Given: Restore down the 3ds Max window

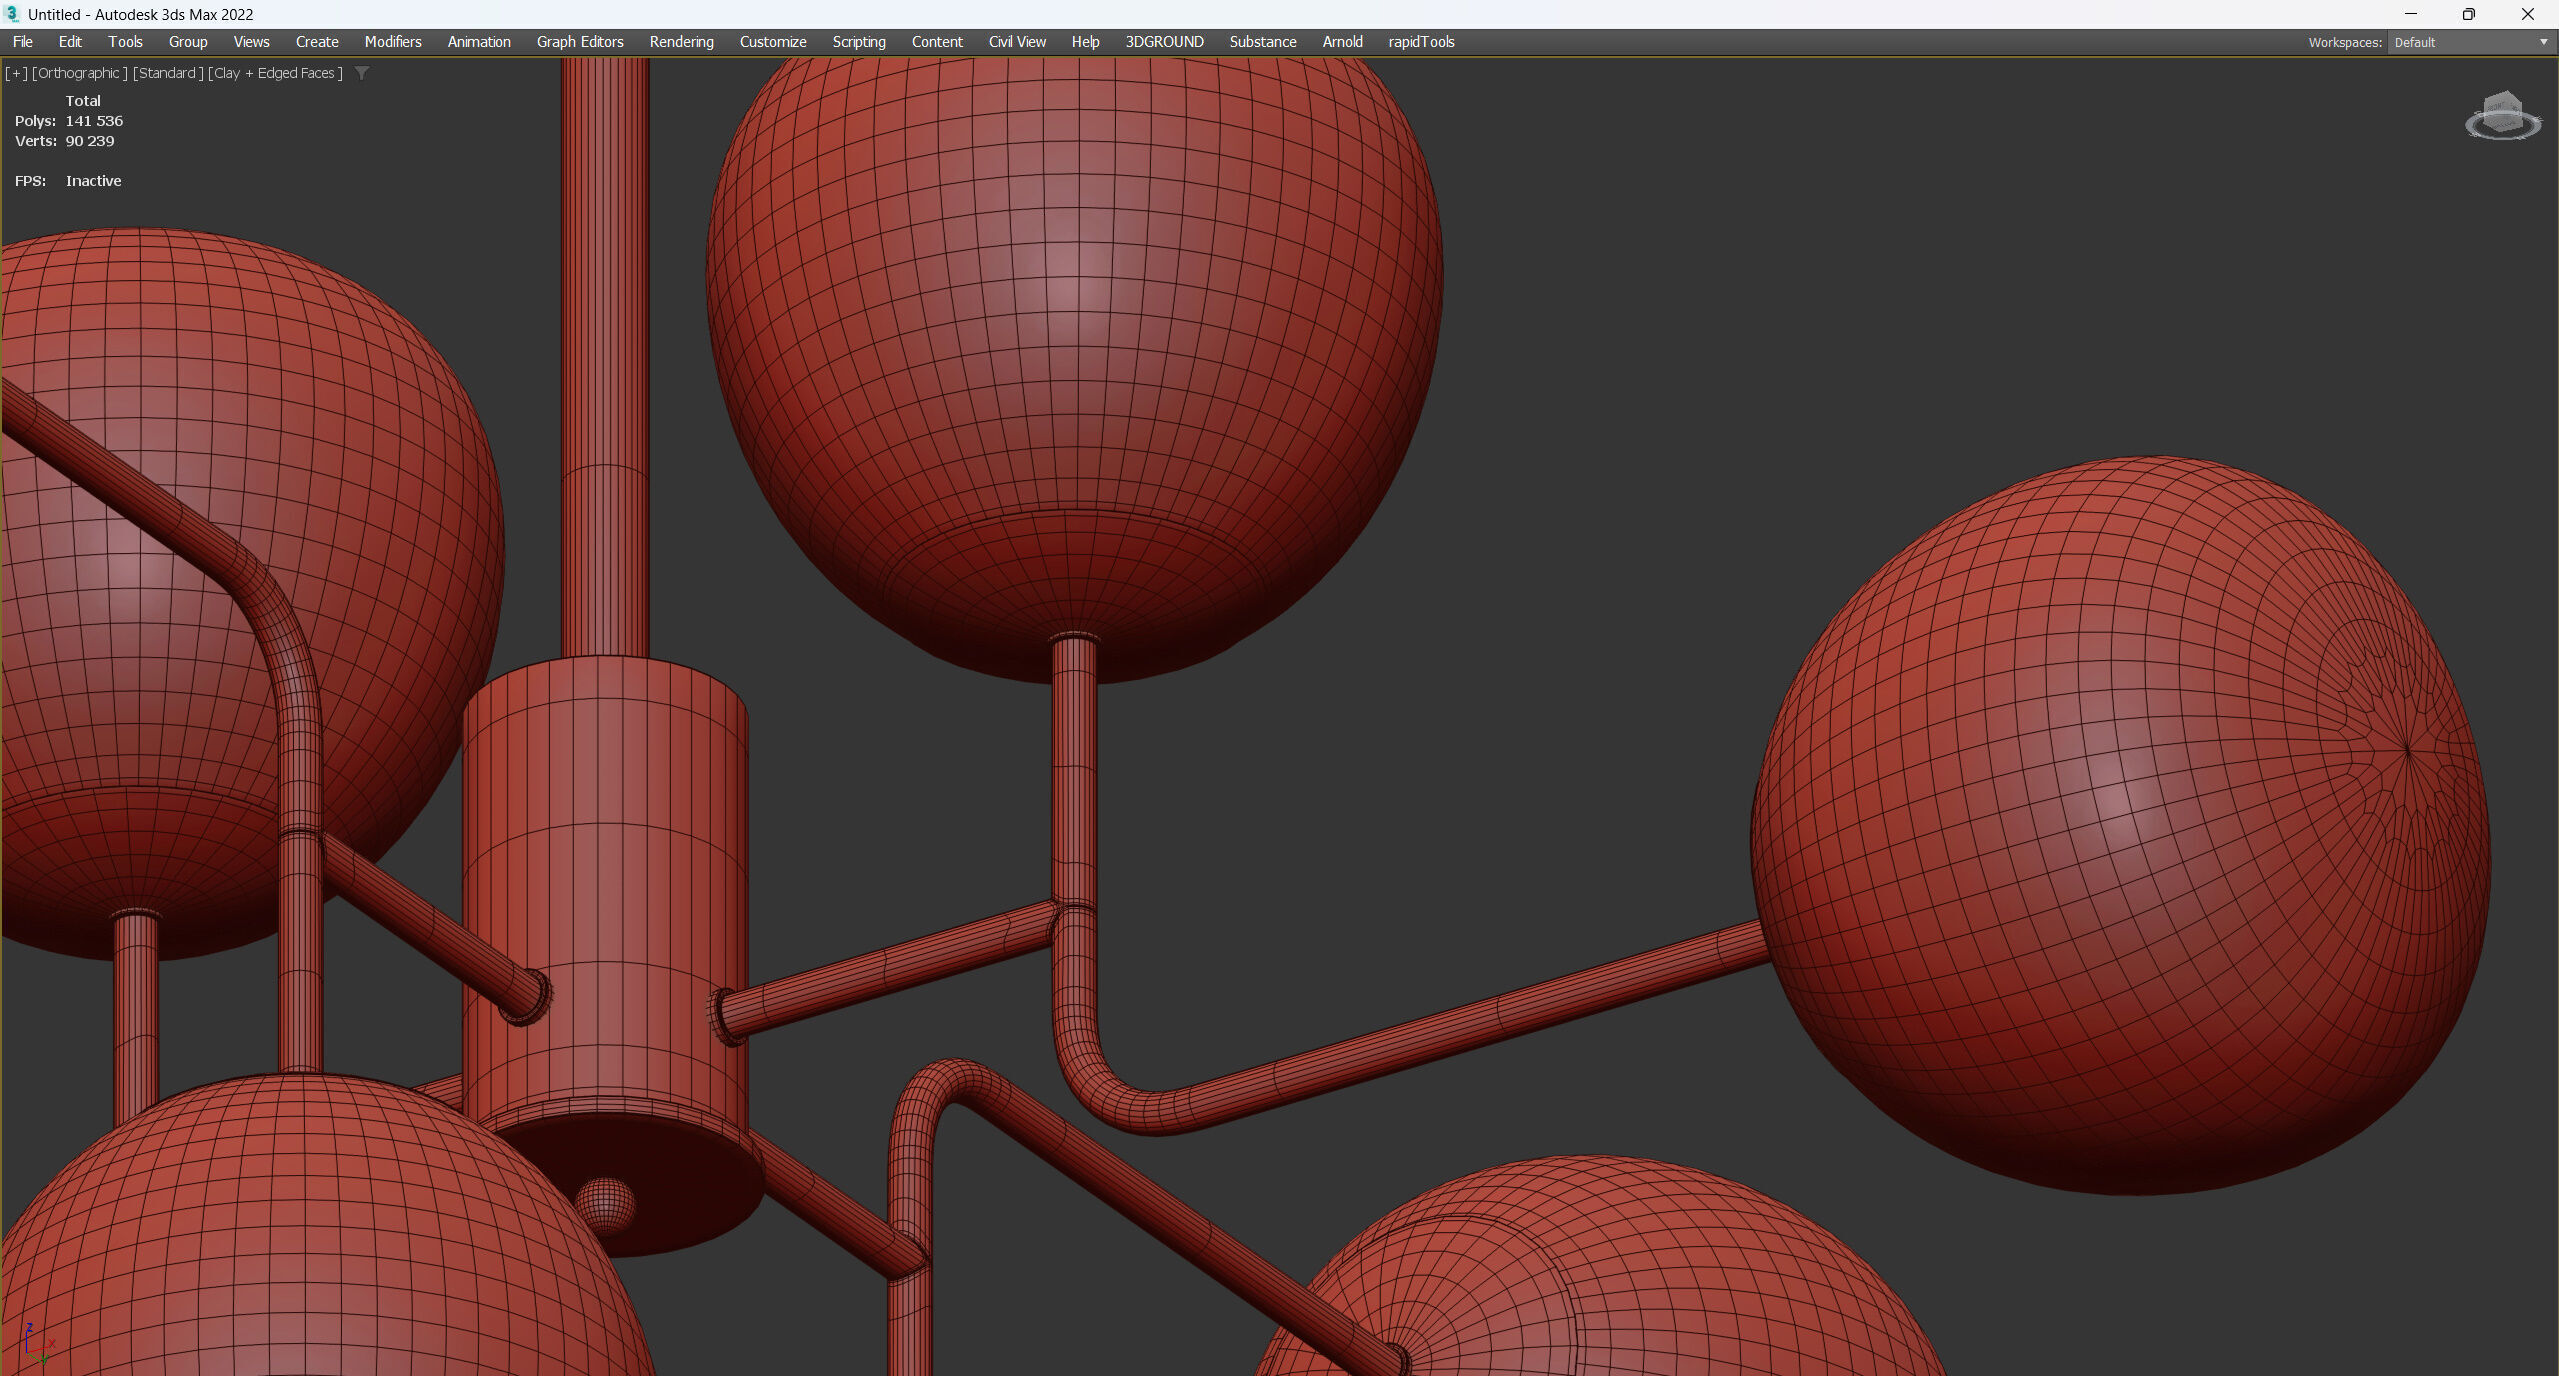Looking at the screenshot, I should 2469,14.
